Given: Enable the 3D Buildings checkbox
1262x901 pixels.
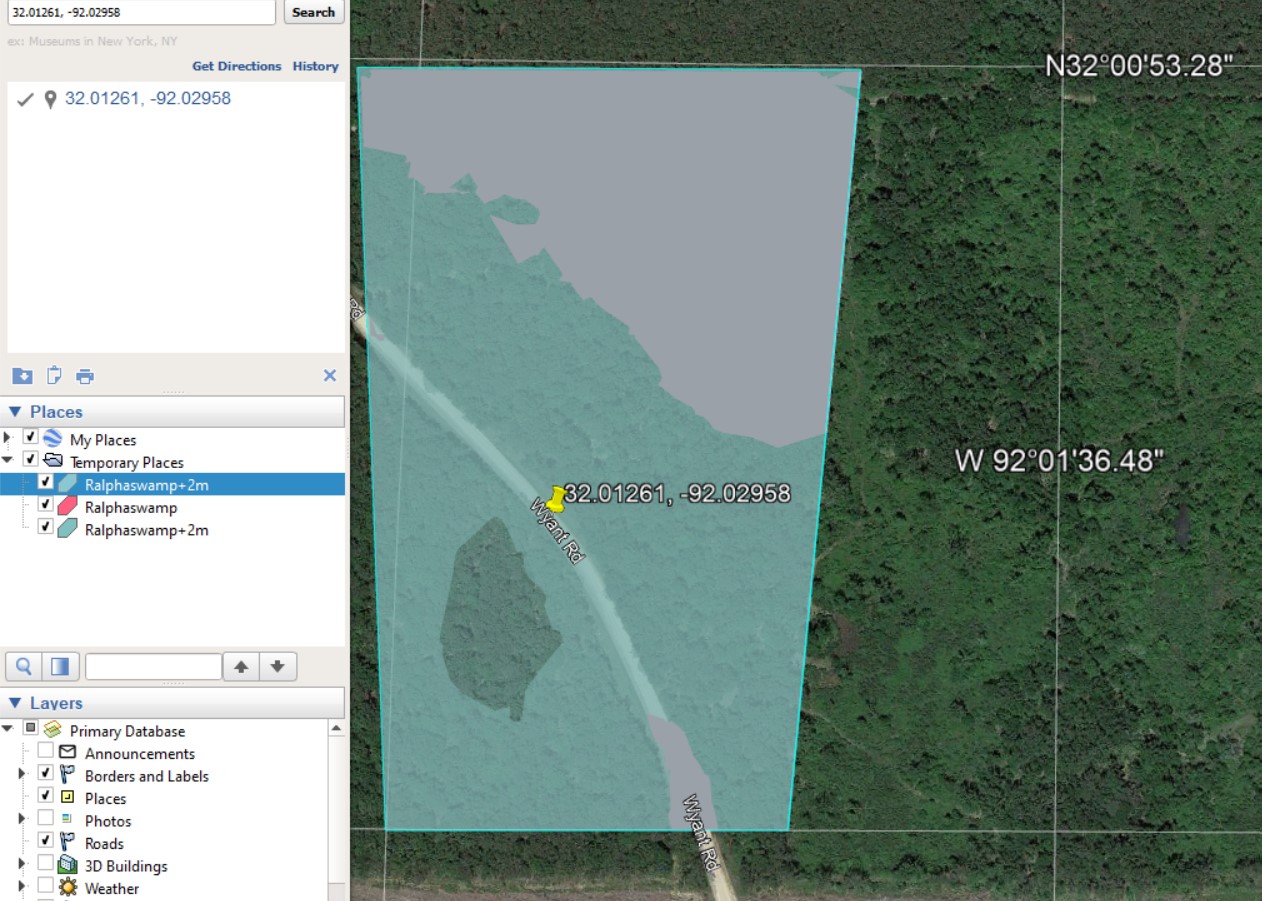Looking at the screenshot, I should coord(45,864).
